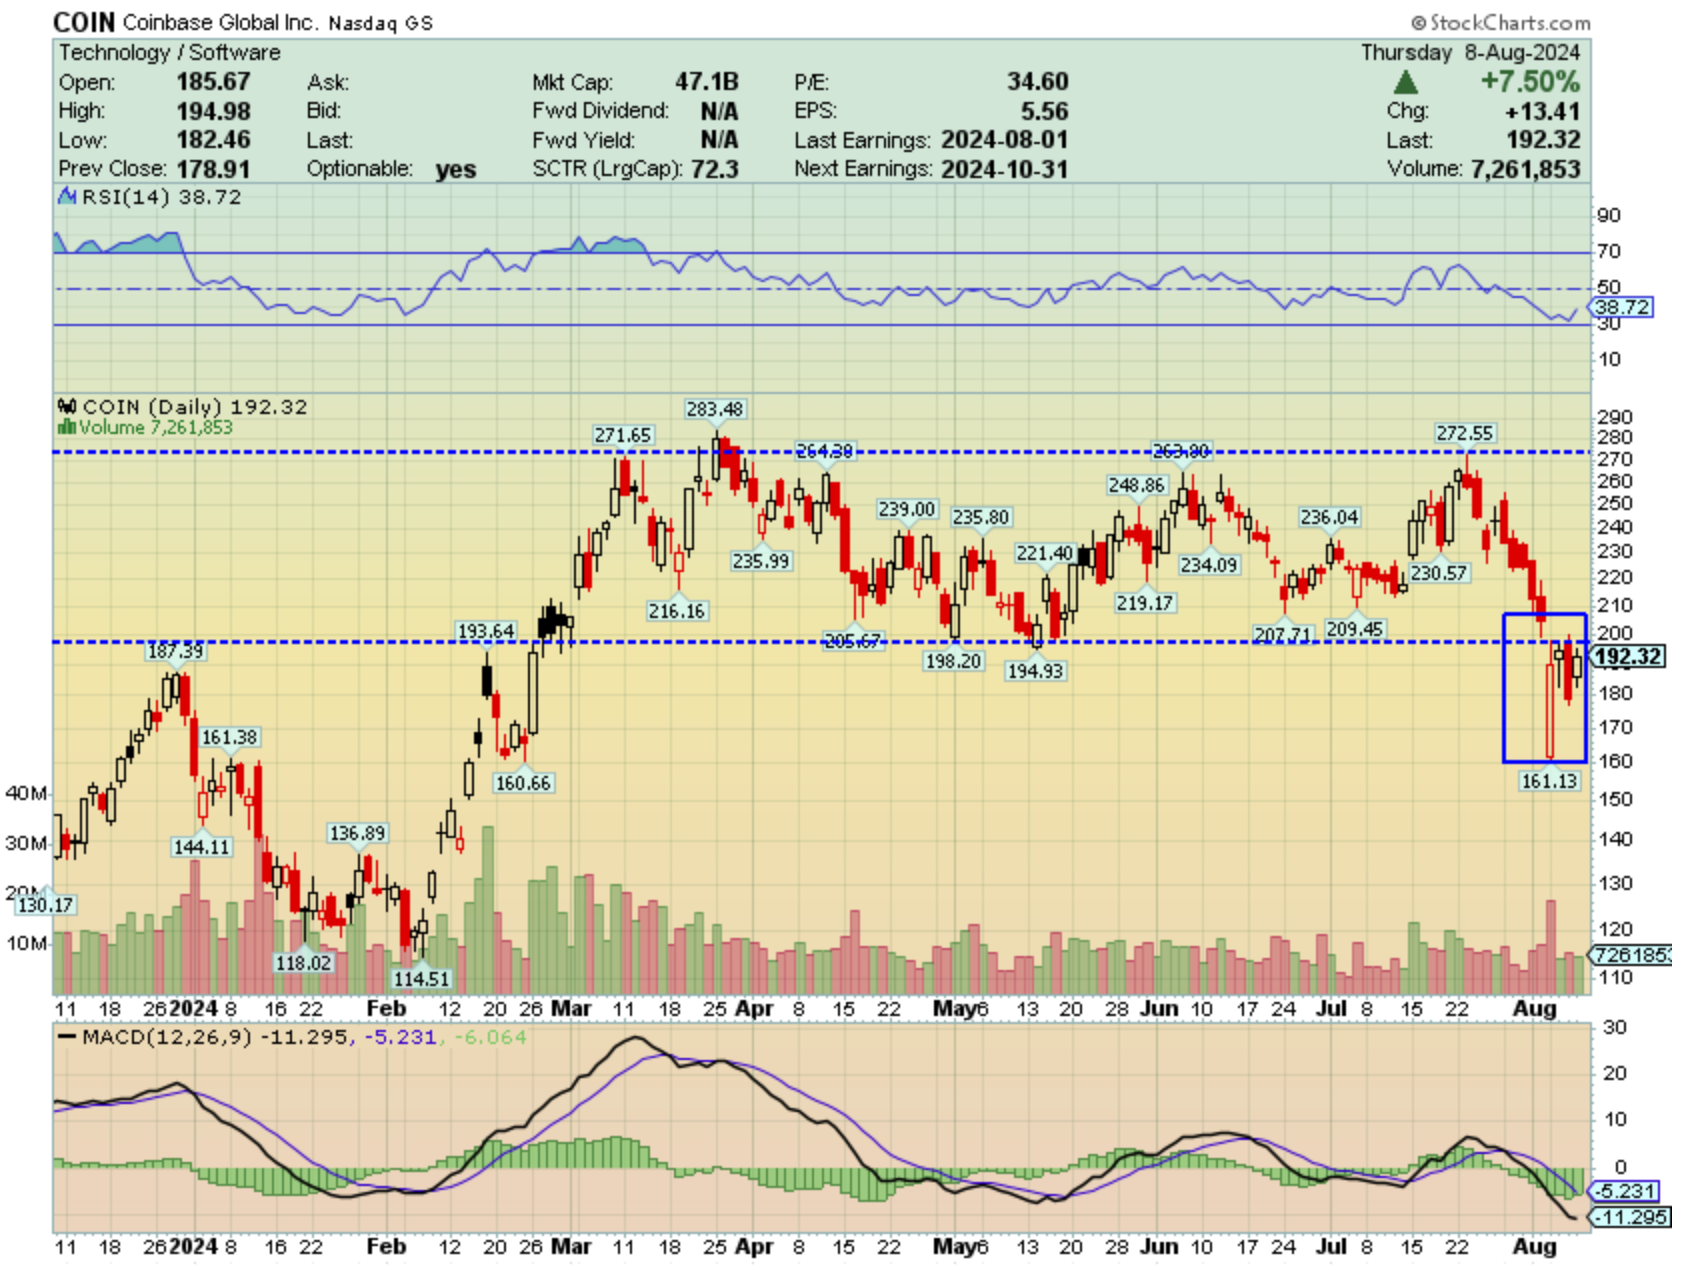This screenshot has height=1270, width=1694.
Task: Click the 209.45 price label
Action: point(1355,629)
